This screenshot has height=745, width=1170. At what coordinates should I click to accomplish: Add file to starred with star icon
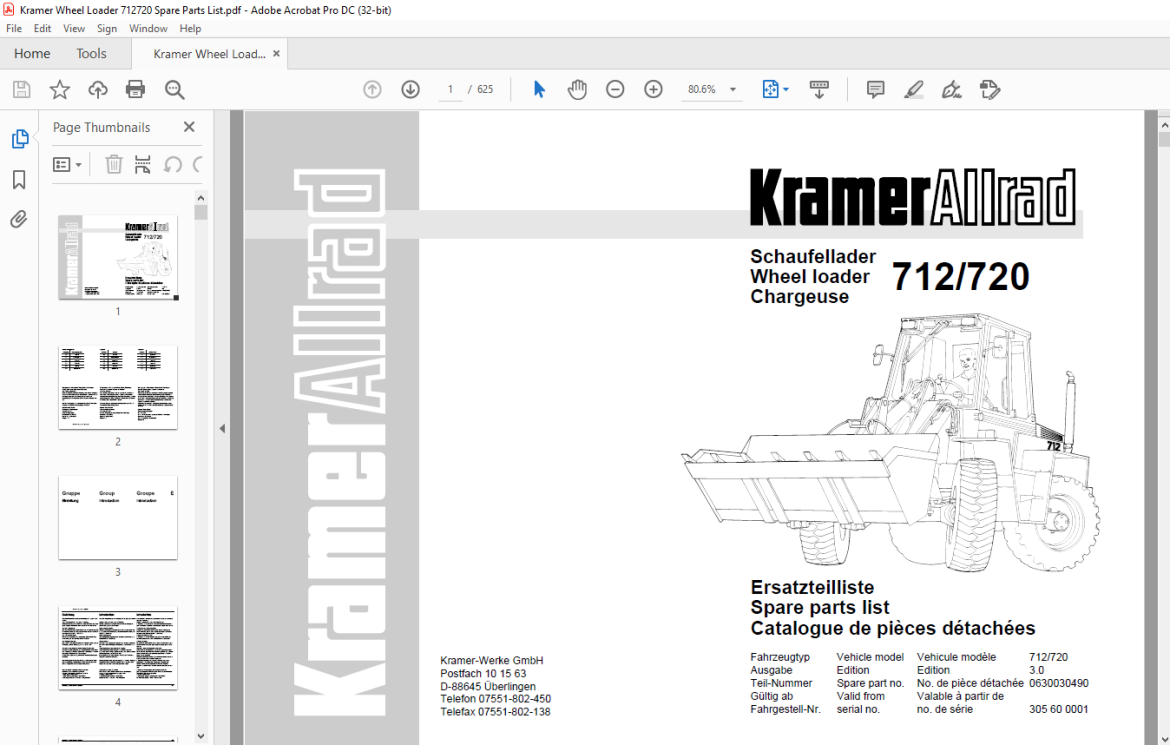click(60, 90)
